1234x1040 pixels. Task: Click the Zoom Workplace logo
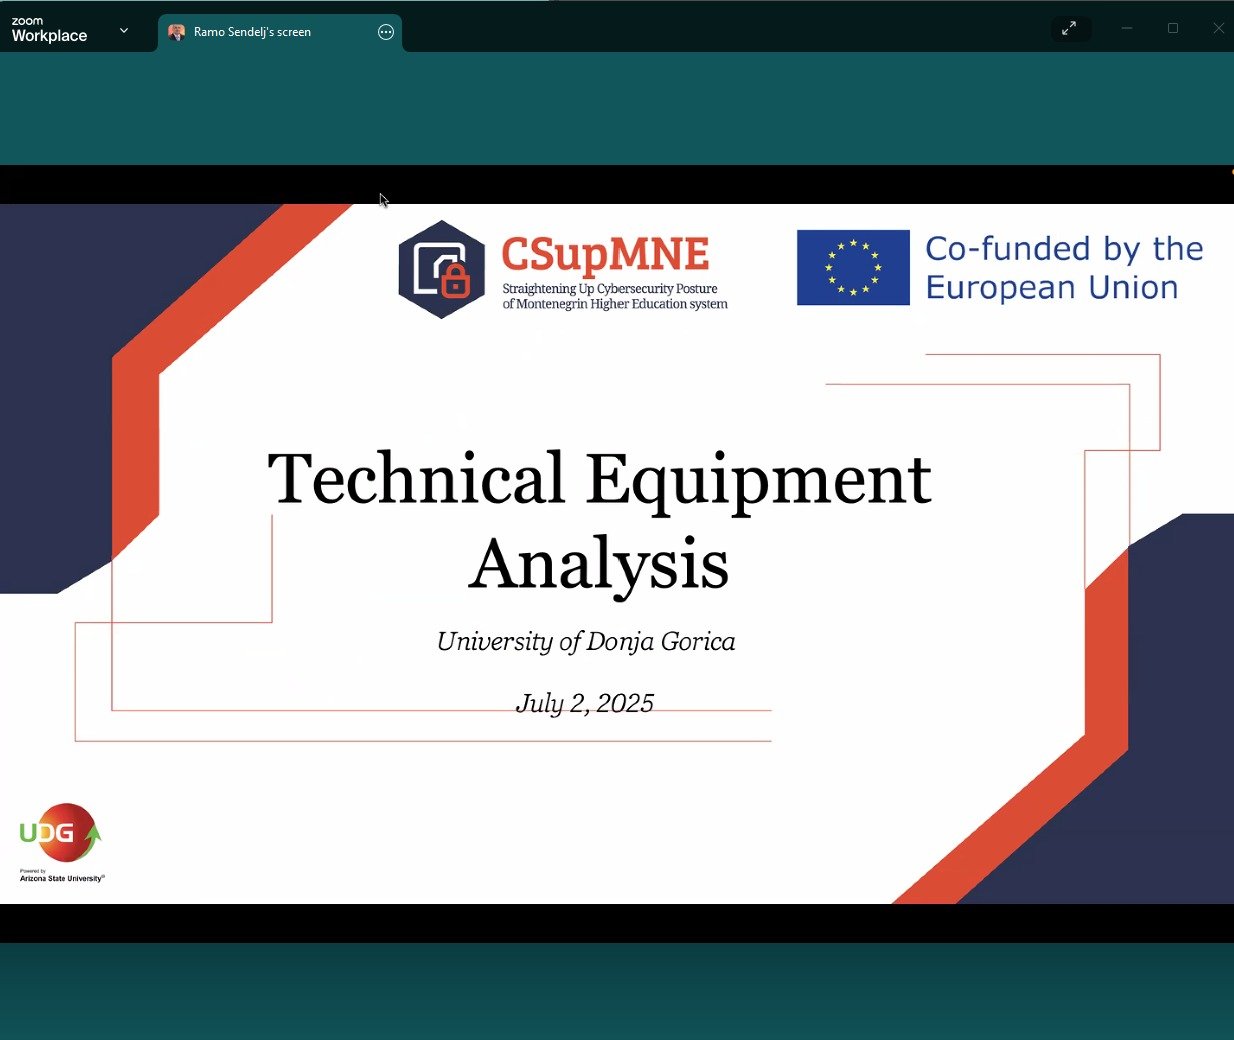[x=49, y=30]
